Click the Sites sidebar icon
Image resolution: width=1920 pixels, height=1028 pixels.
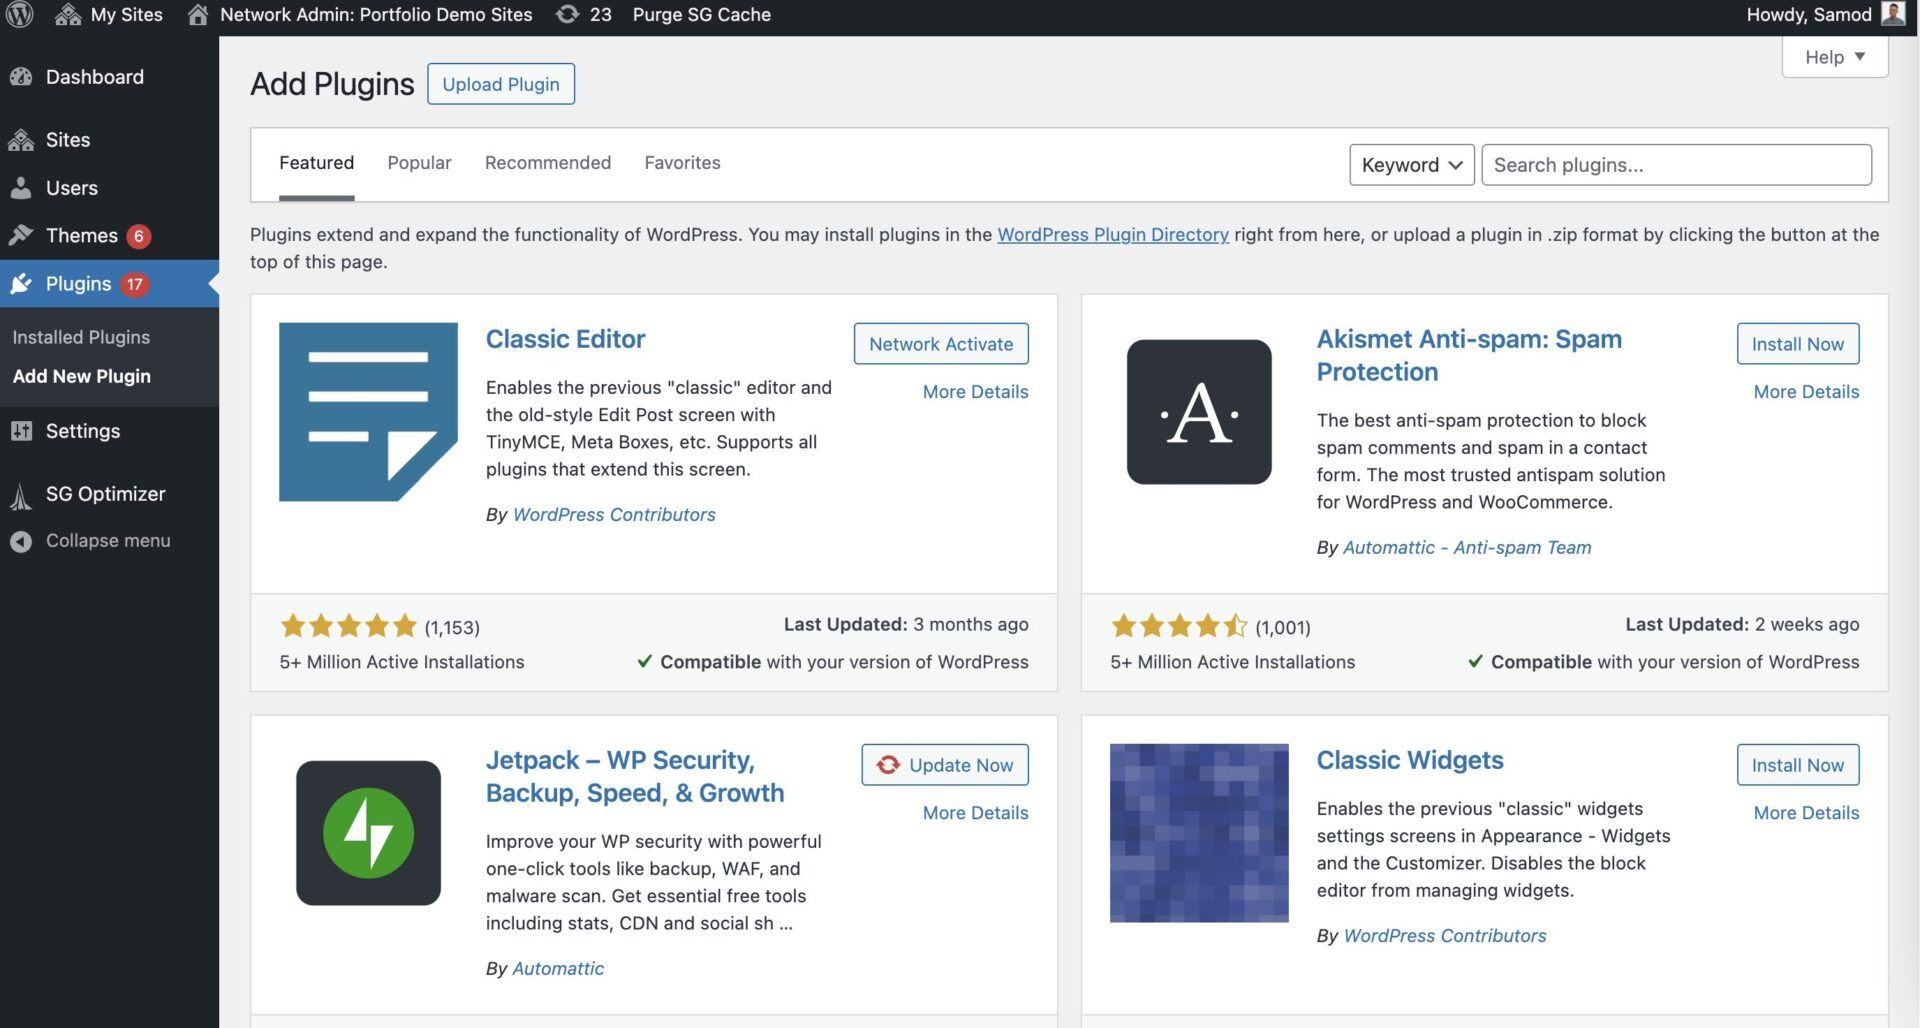click(x=21, y=140)
